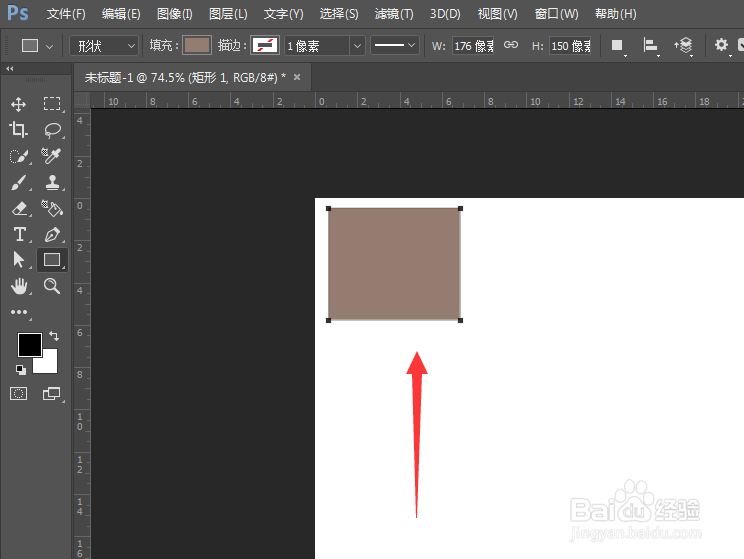Toggle Quick Mask mode
Image resolution: width=744 pixels, height=559 pixels.
[x=19, y=393]
